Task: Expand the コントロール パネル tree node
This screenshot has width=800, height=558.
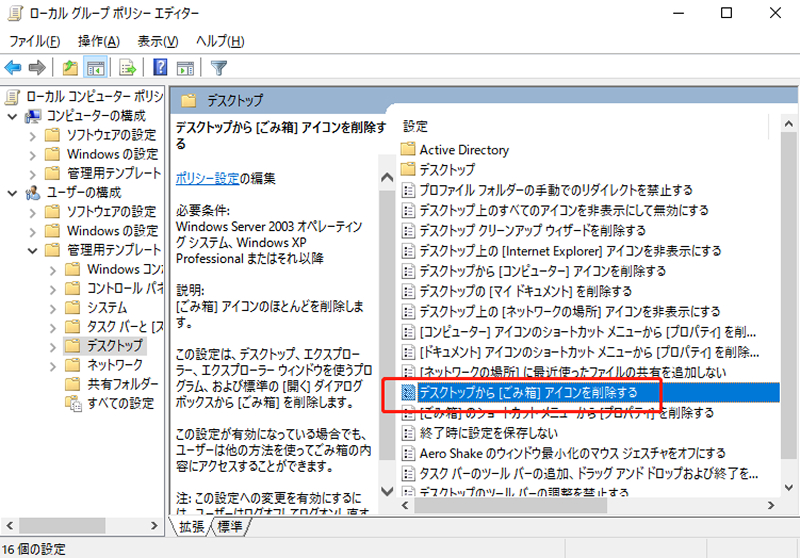Action: [53, 289]
